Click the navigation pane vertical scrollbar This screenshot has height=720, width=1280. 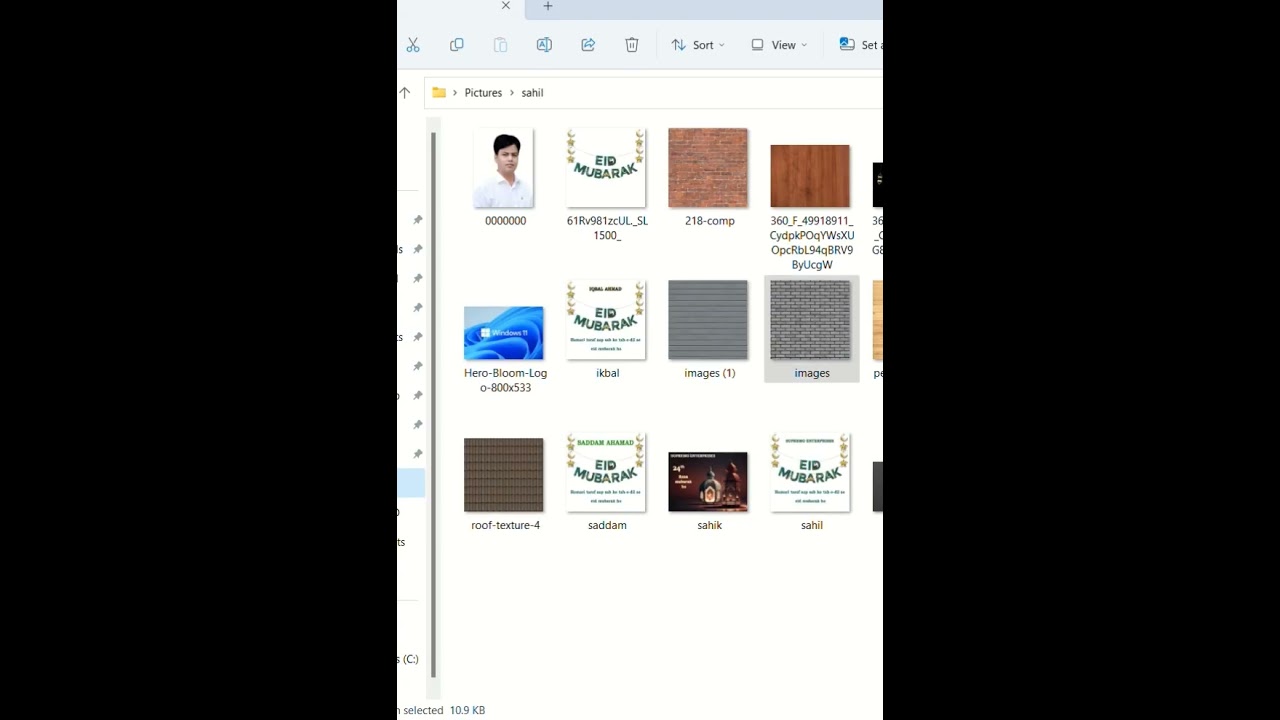pos(433,405)
